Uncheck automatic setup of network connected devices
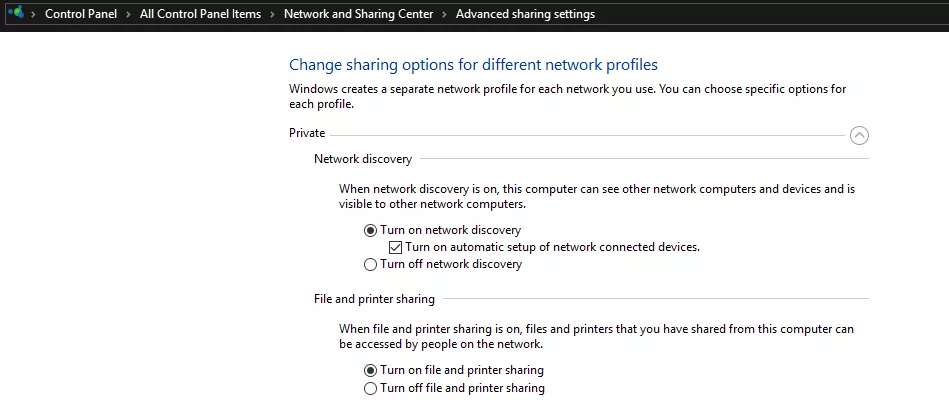The image size is (949, 413). (x=395, y=247)
